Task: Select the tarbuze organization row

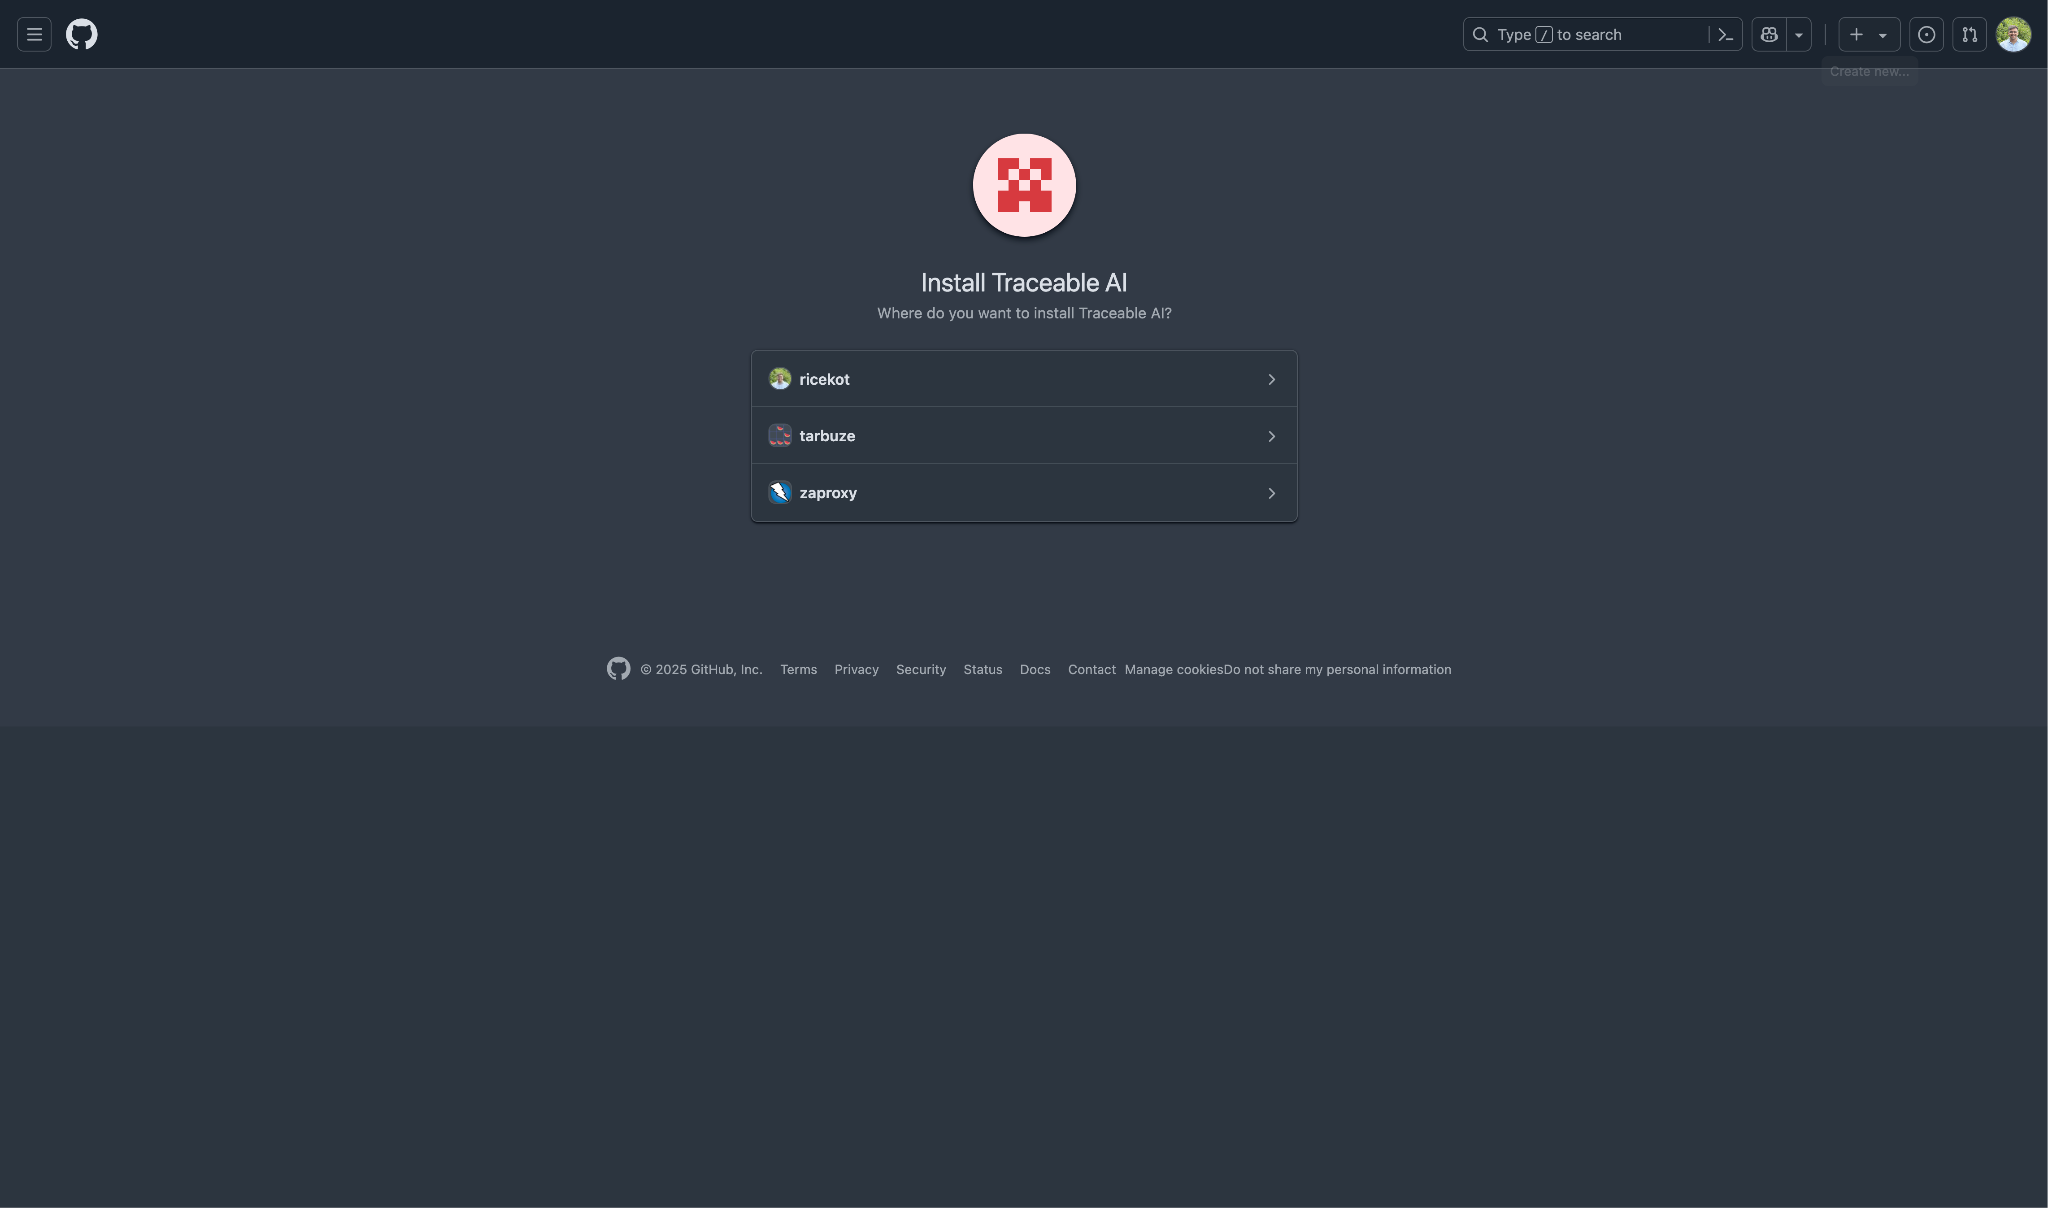Action: 1024,436
